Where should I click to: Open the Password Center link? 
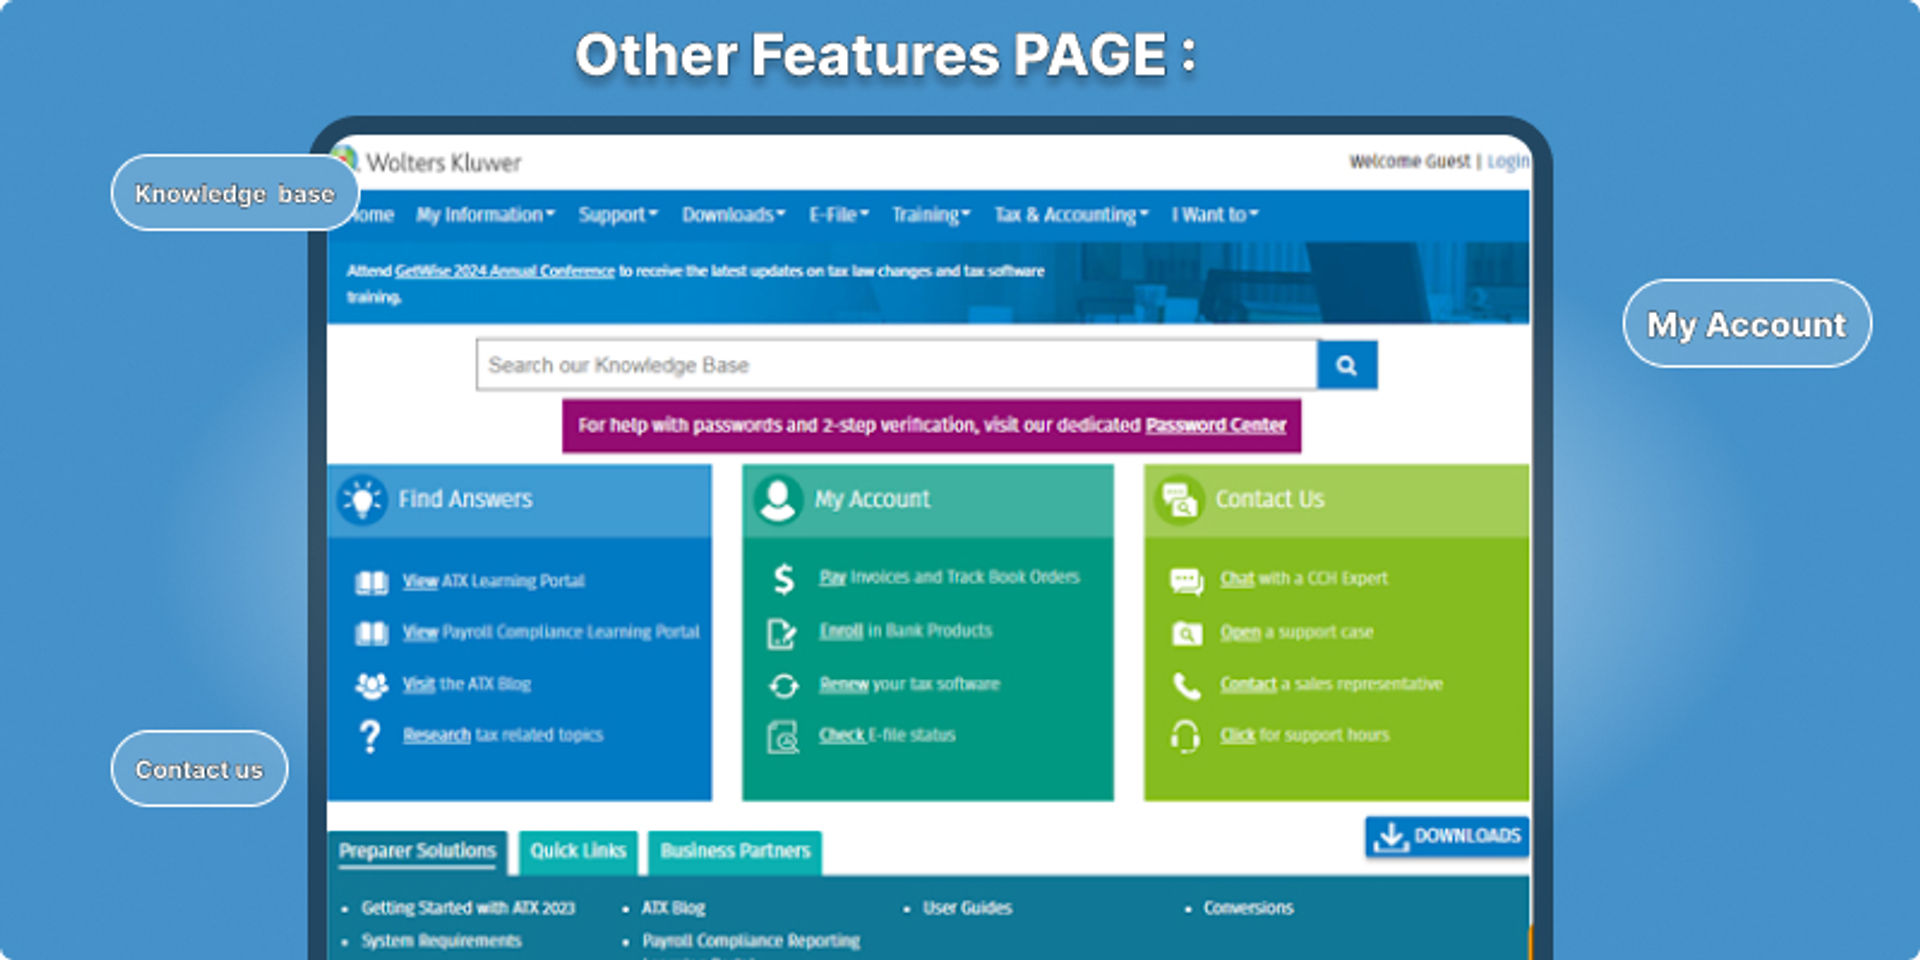pos(1216,426)
